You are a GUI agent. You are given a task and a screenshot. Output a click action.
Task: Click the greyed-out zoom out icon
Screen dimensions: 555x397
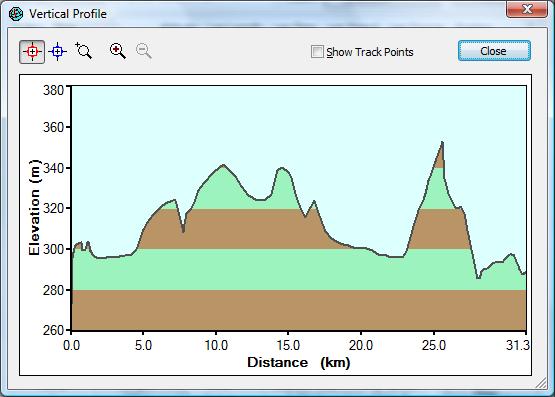(x=144, y=51)
